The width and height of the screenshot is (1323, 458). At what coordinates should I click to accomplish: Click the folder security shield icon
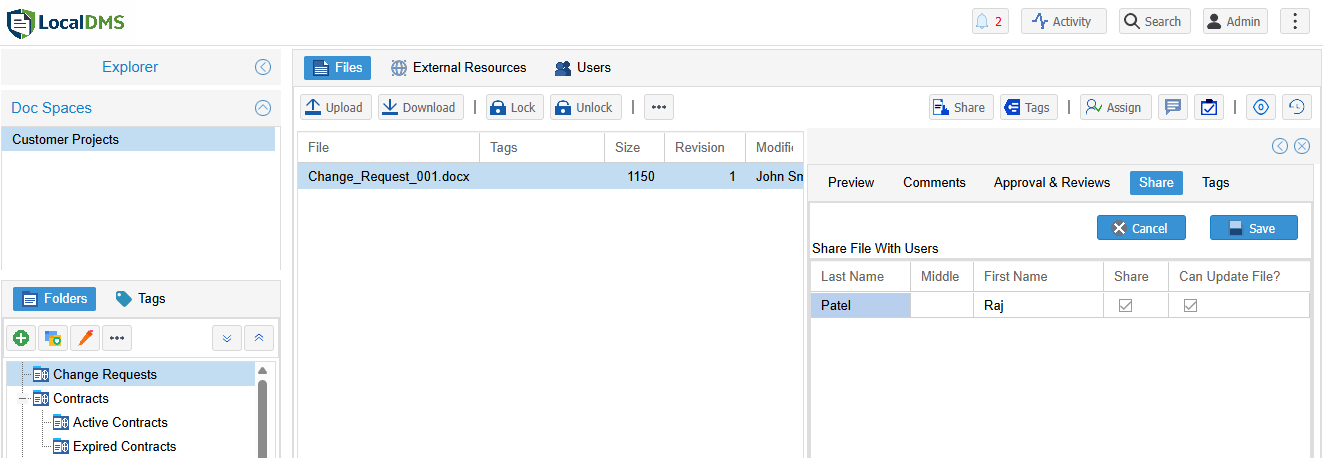click(53, 338)
